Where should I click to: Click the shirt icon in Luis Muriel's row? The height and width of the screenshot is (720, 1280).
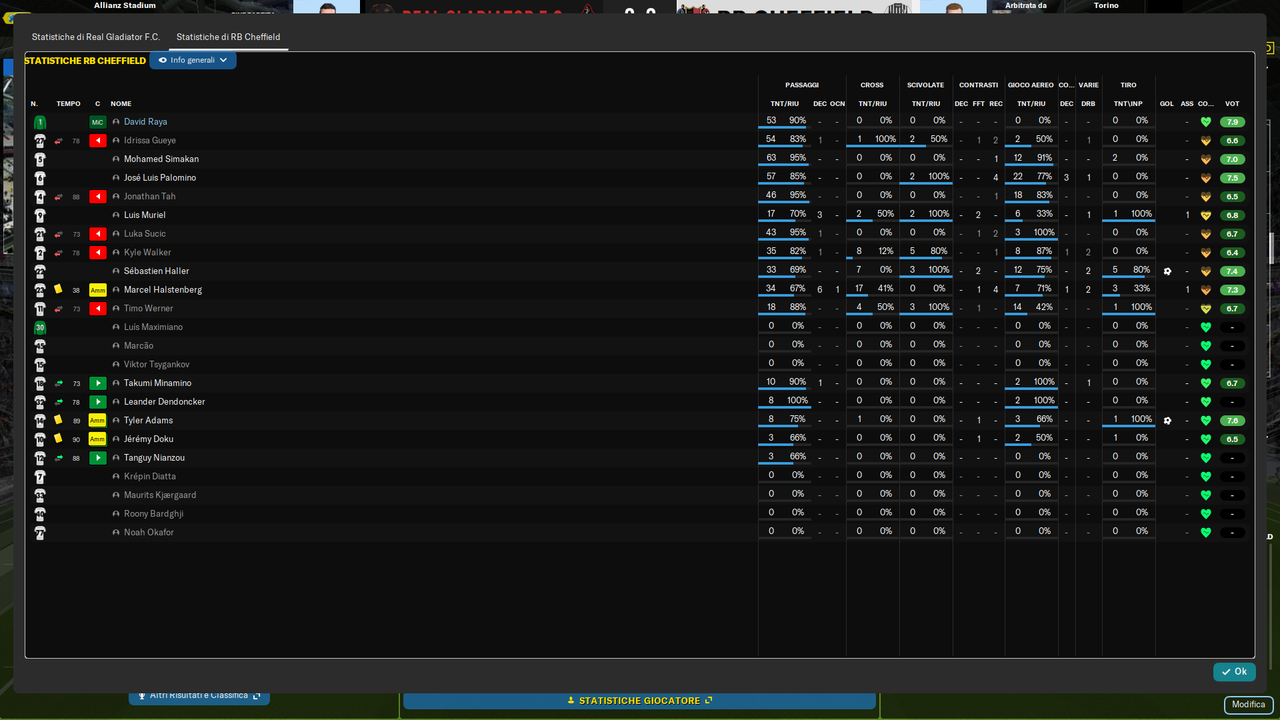40,215
